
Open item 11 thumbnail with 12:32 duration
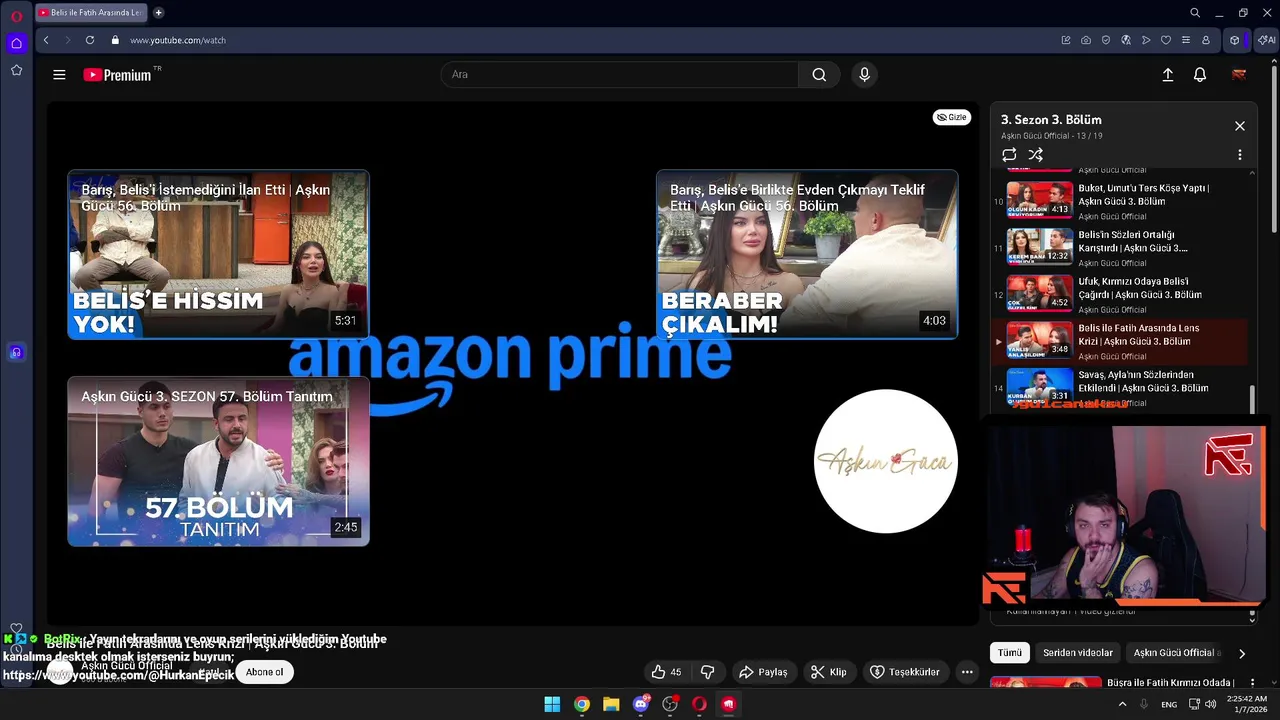click(x=1039, y=247)
